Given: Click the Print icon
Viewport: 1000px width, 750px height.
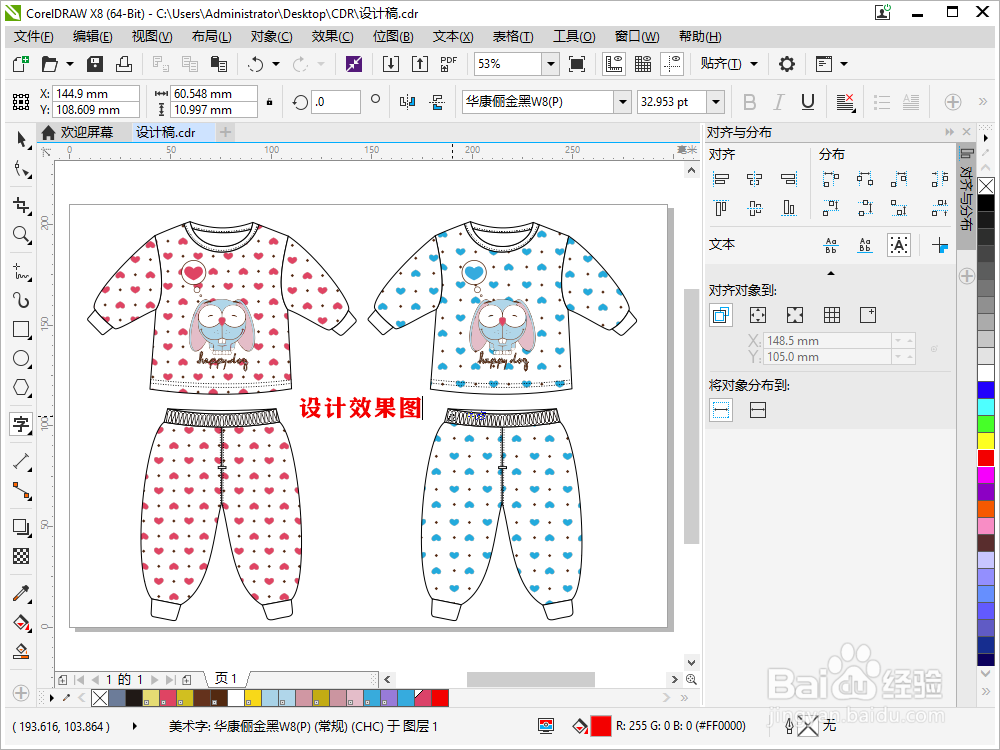Looking at the screenshot, I should click(124, 64).
